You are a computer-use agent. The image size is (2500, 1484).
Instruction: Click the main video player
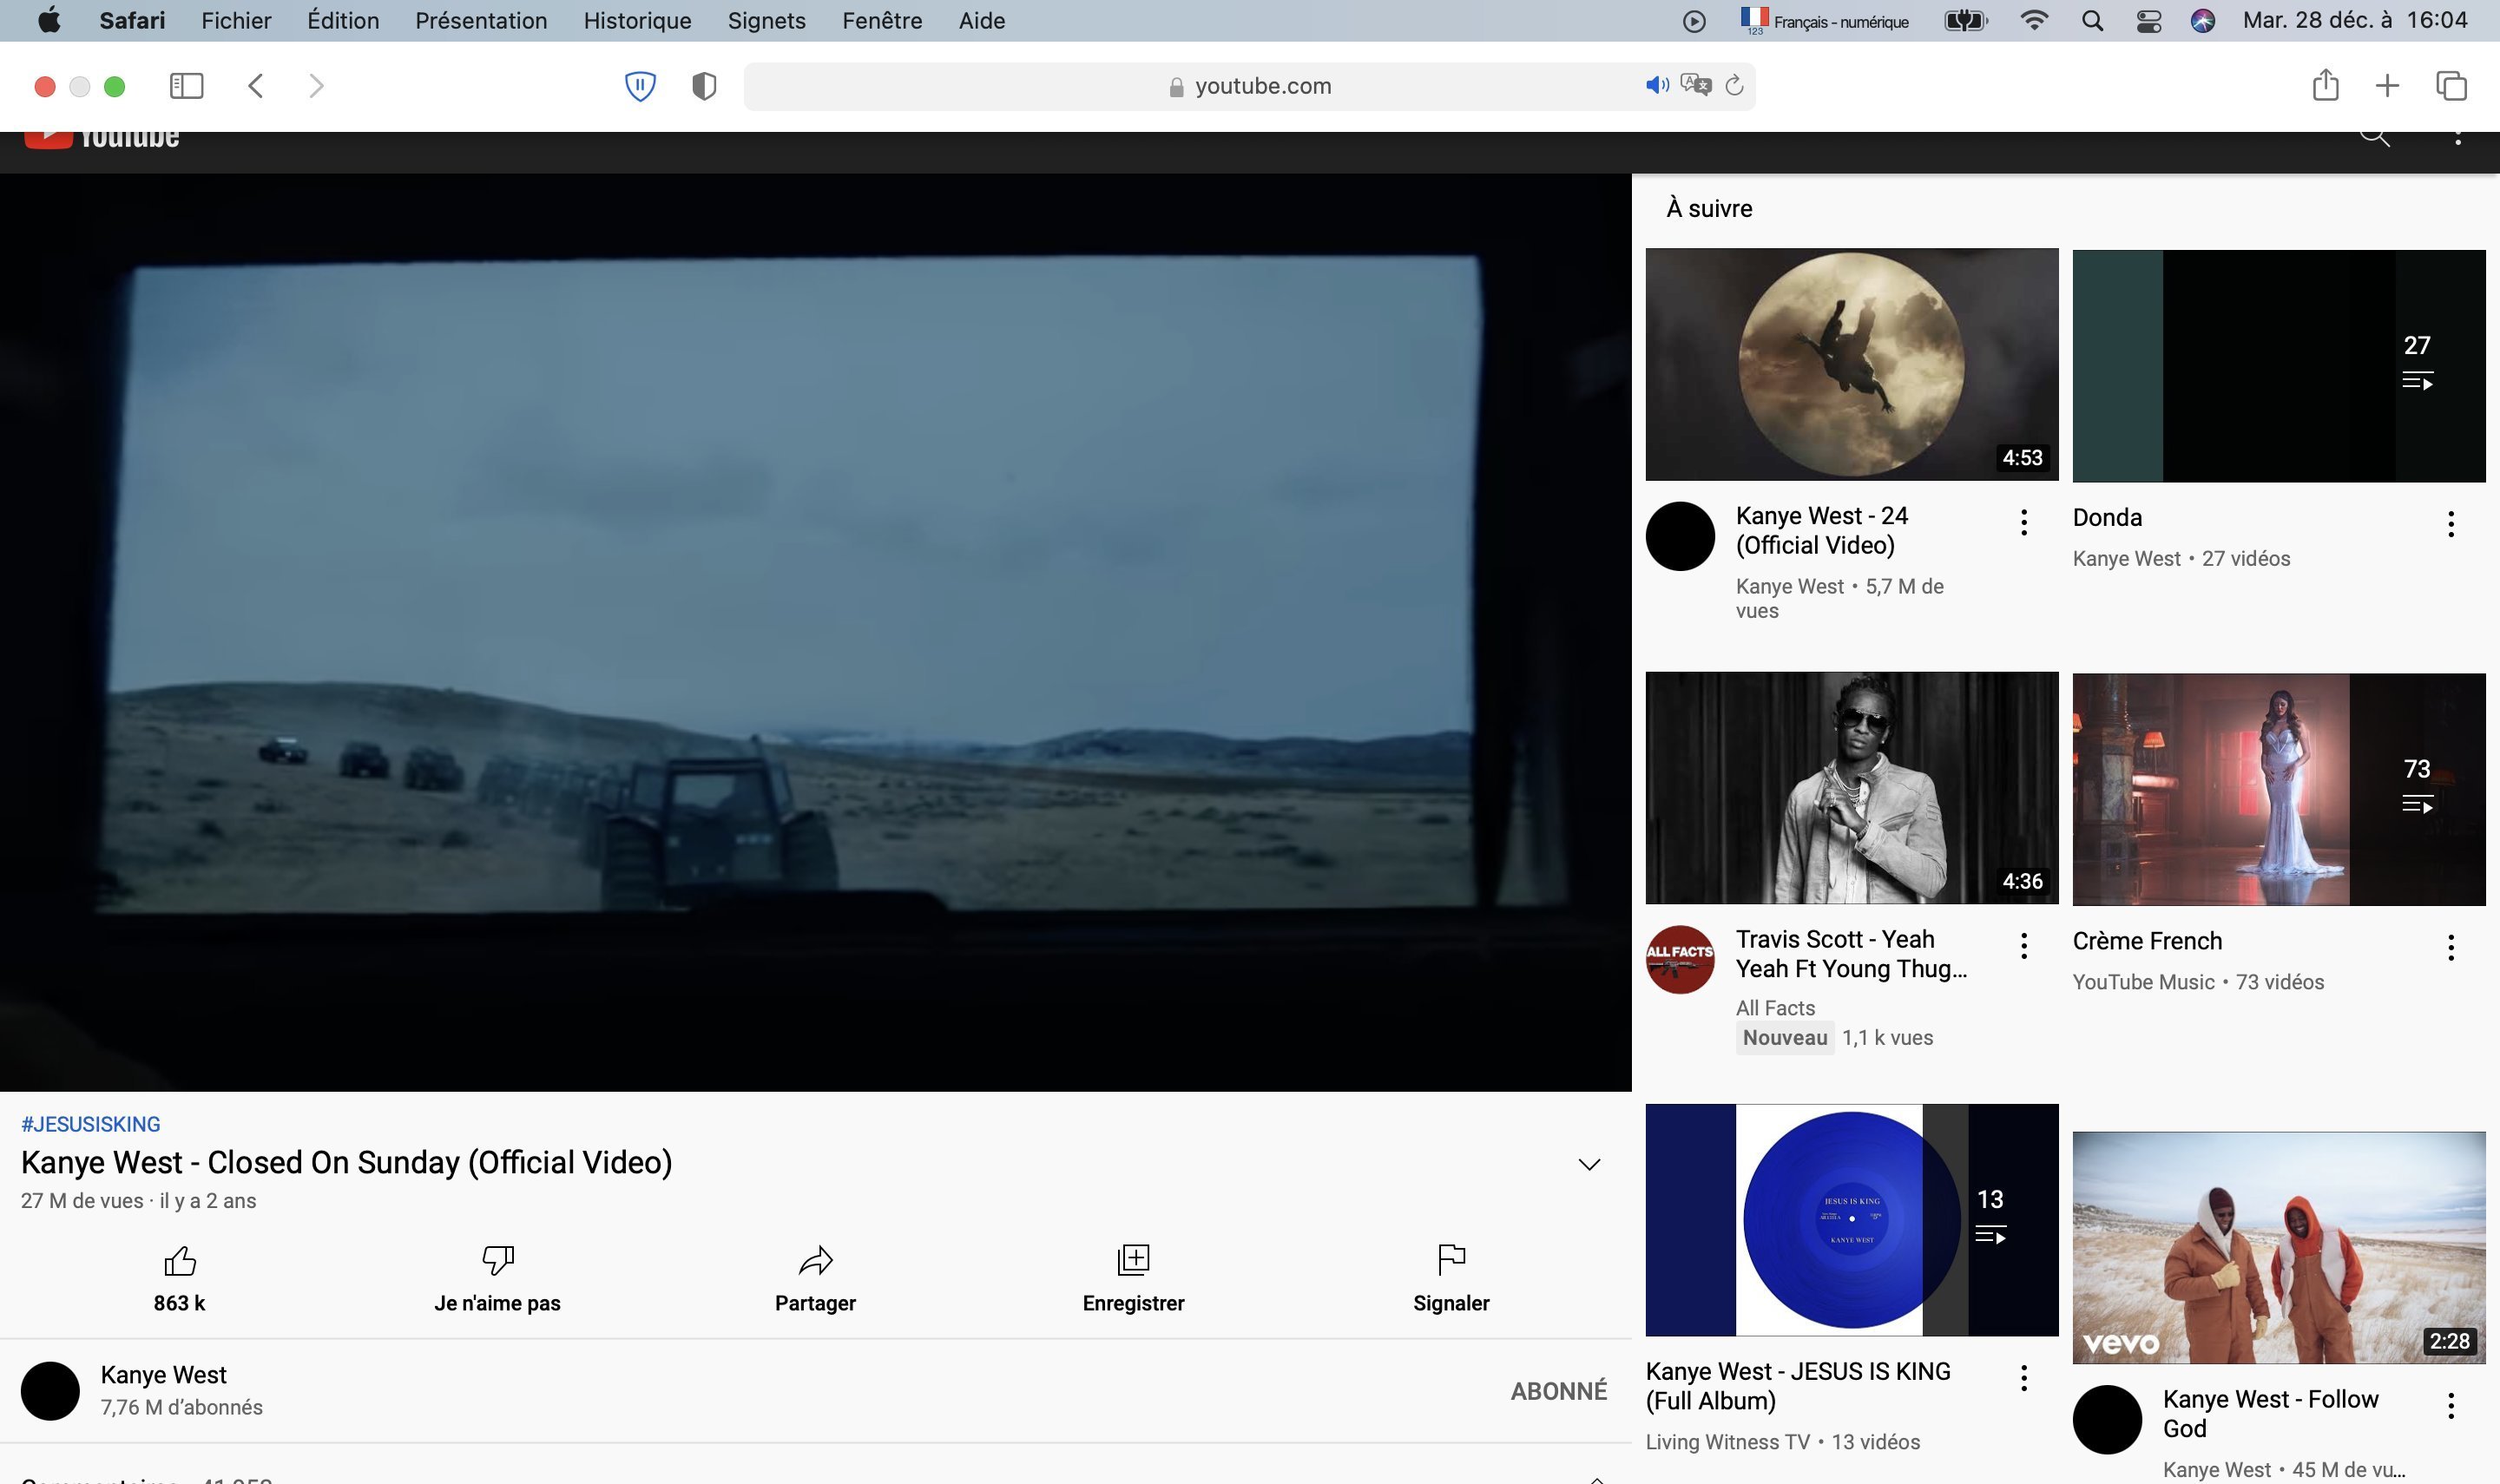point(815,632)
